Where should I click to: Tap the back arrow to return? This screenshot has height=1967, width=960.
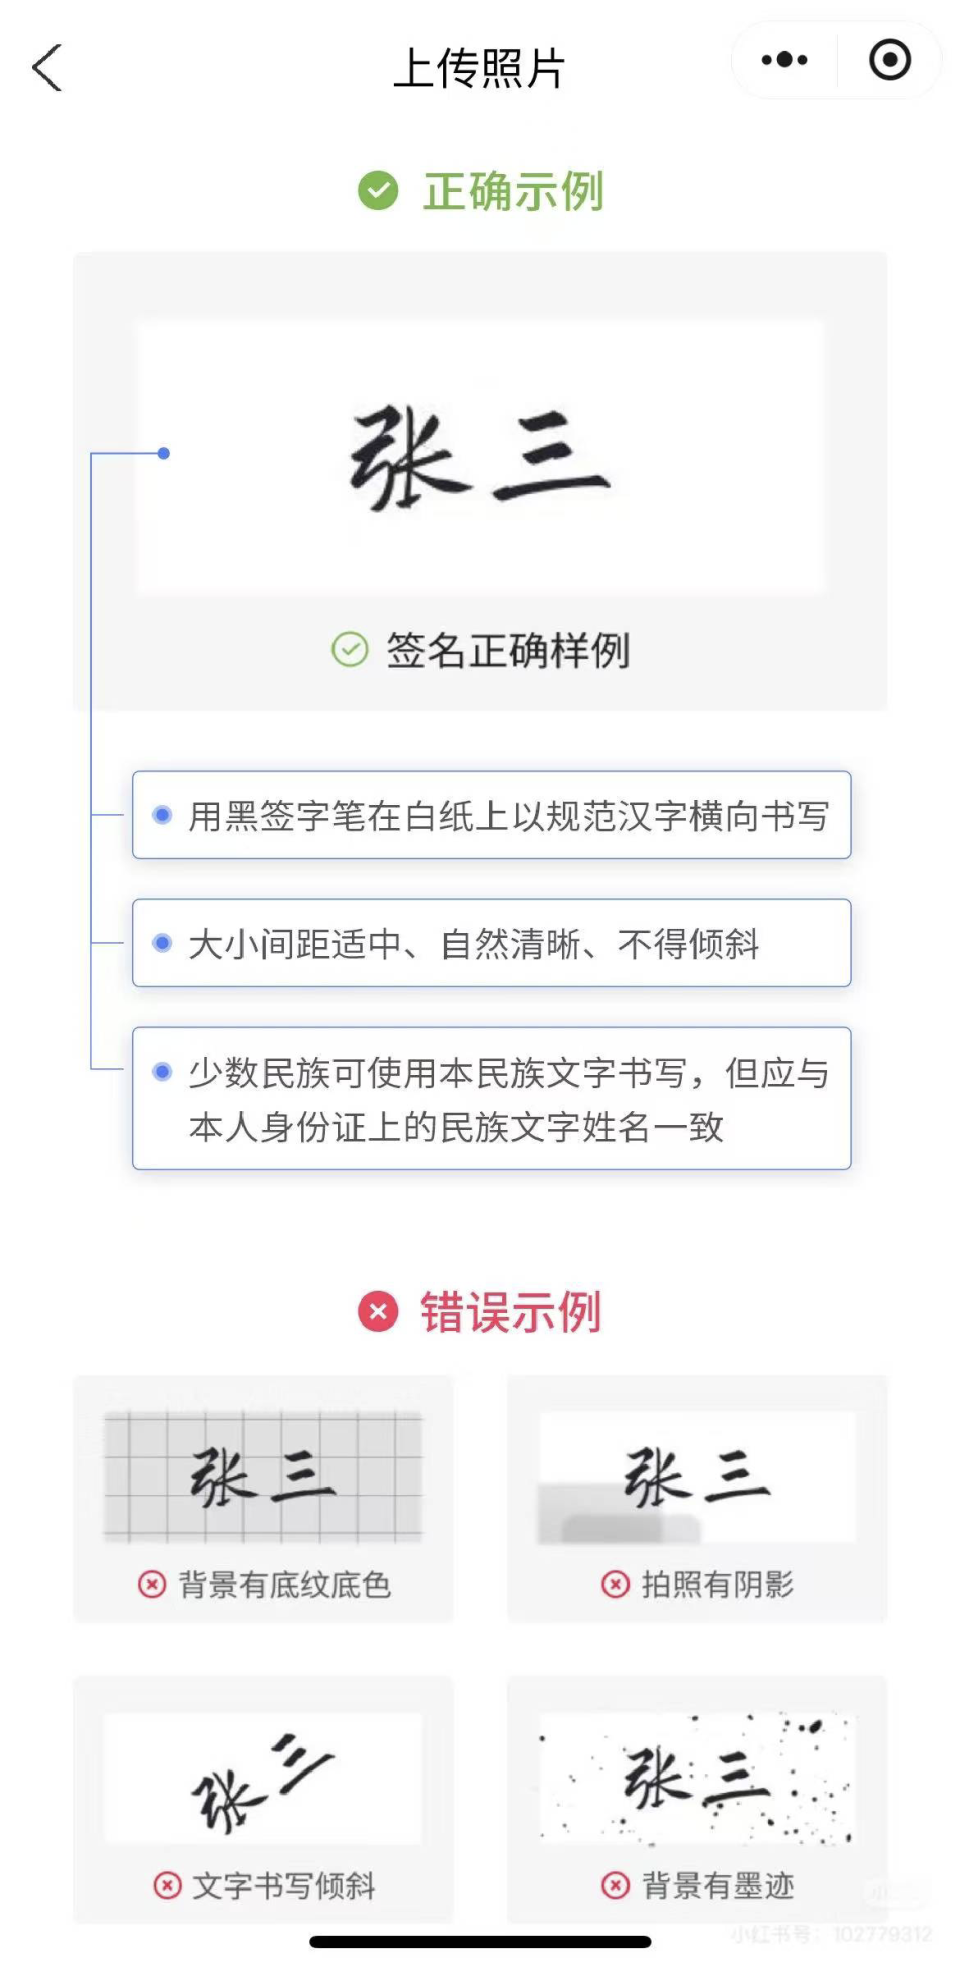(x=47, y=69)
